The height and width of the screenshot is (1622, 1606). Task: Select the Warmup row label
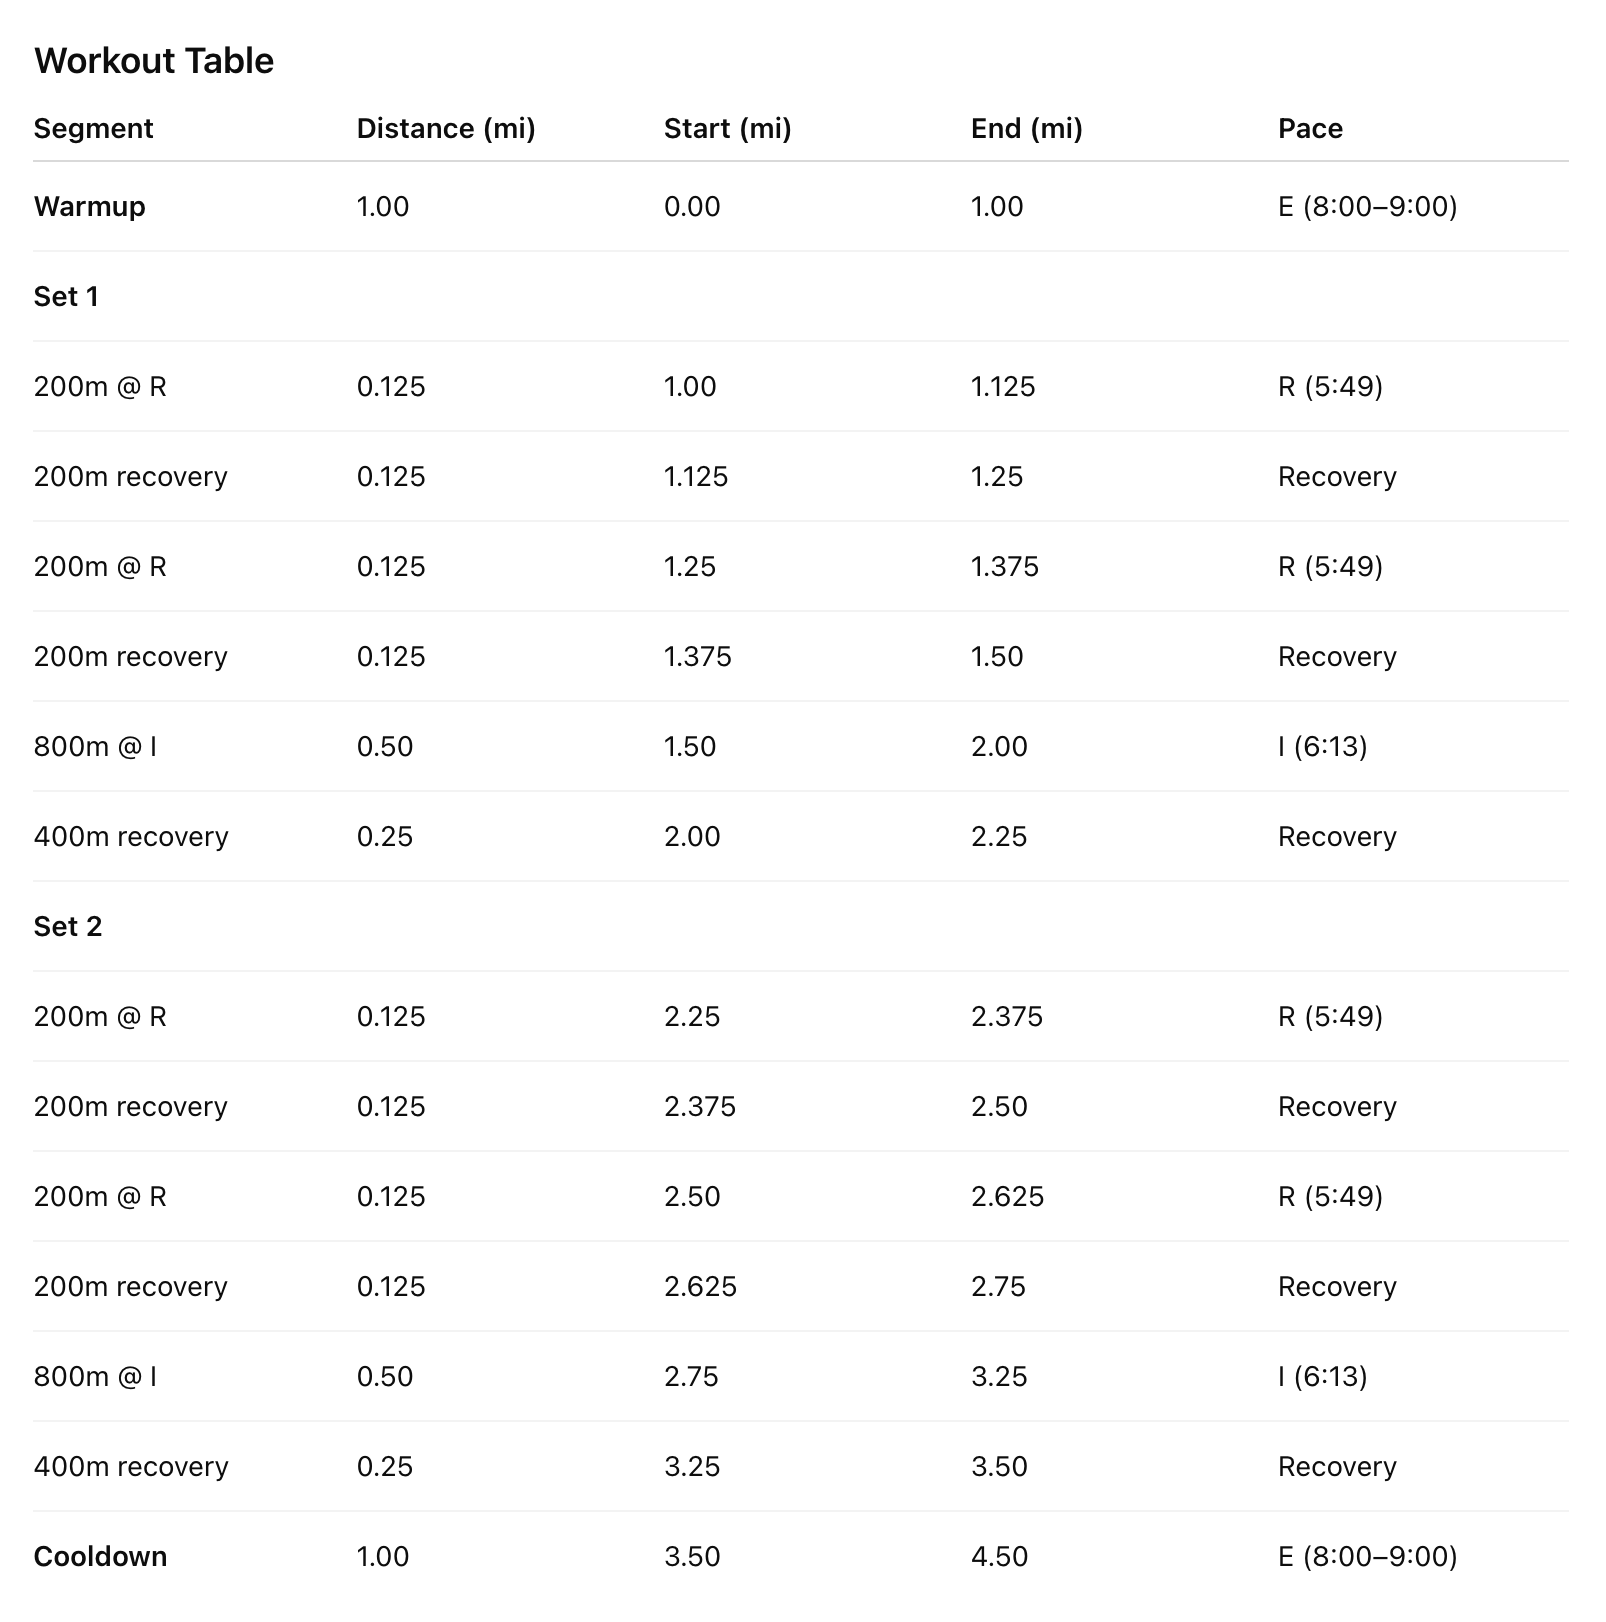89,207
